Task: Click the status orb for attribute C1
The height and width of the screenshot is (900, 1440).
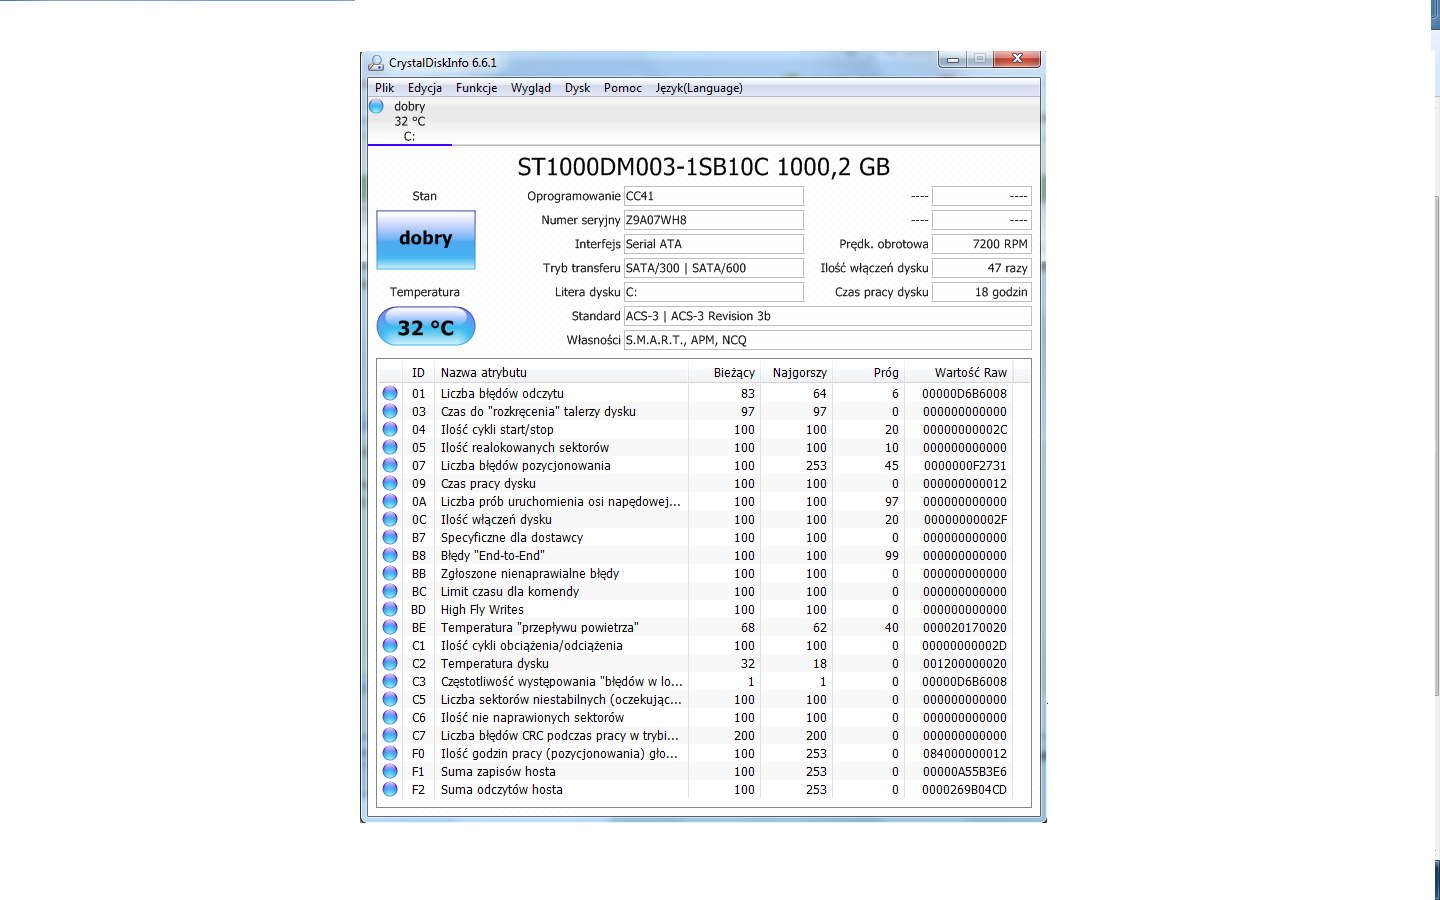Action: 390,645
